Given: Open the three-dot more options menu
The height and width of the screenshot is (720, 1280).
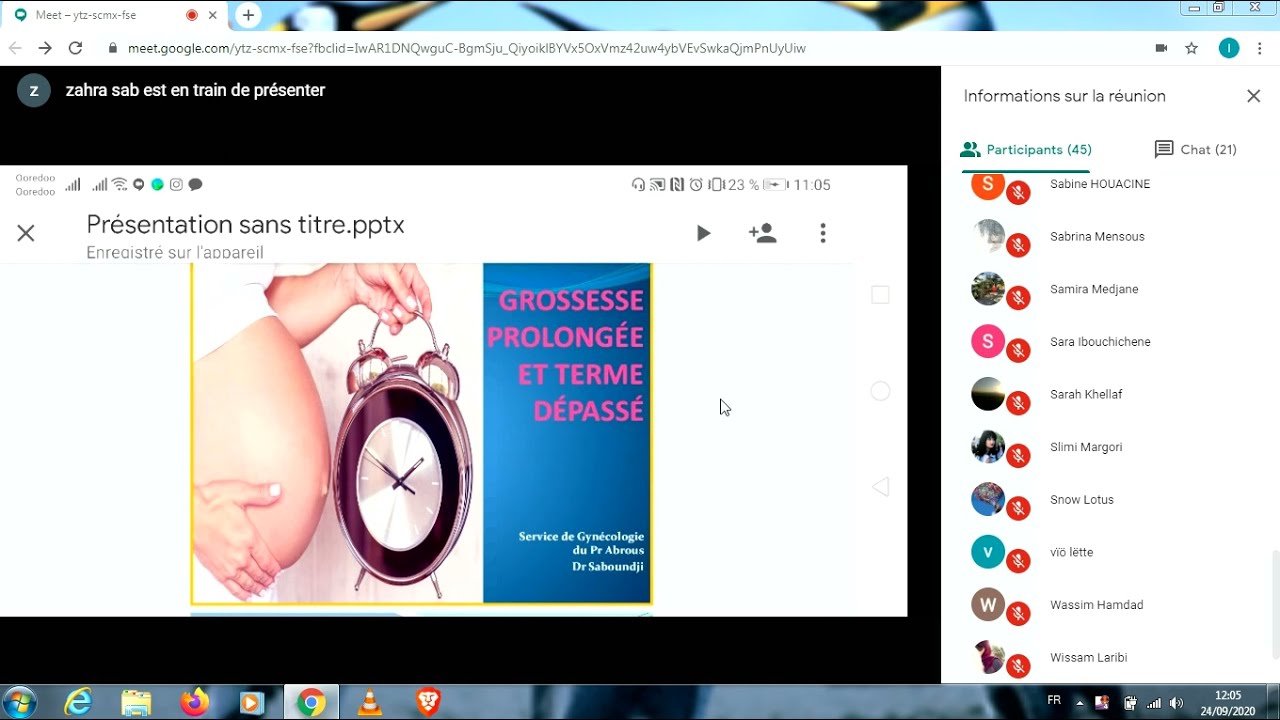Looking at the screenshot, I should [x=823, y=233].
